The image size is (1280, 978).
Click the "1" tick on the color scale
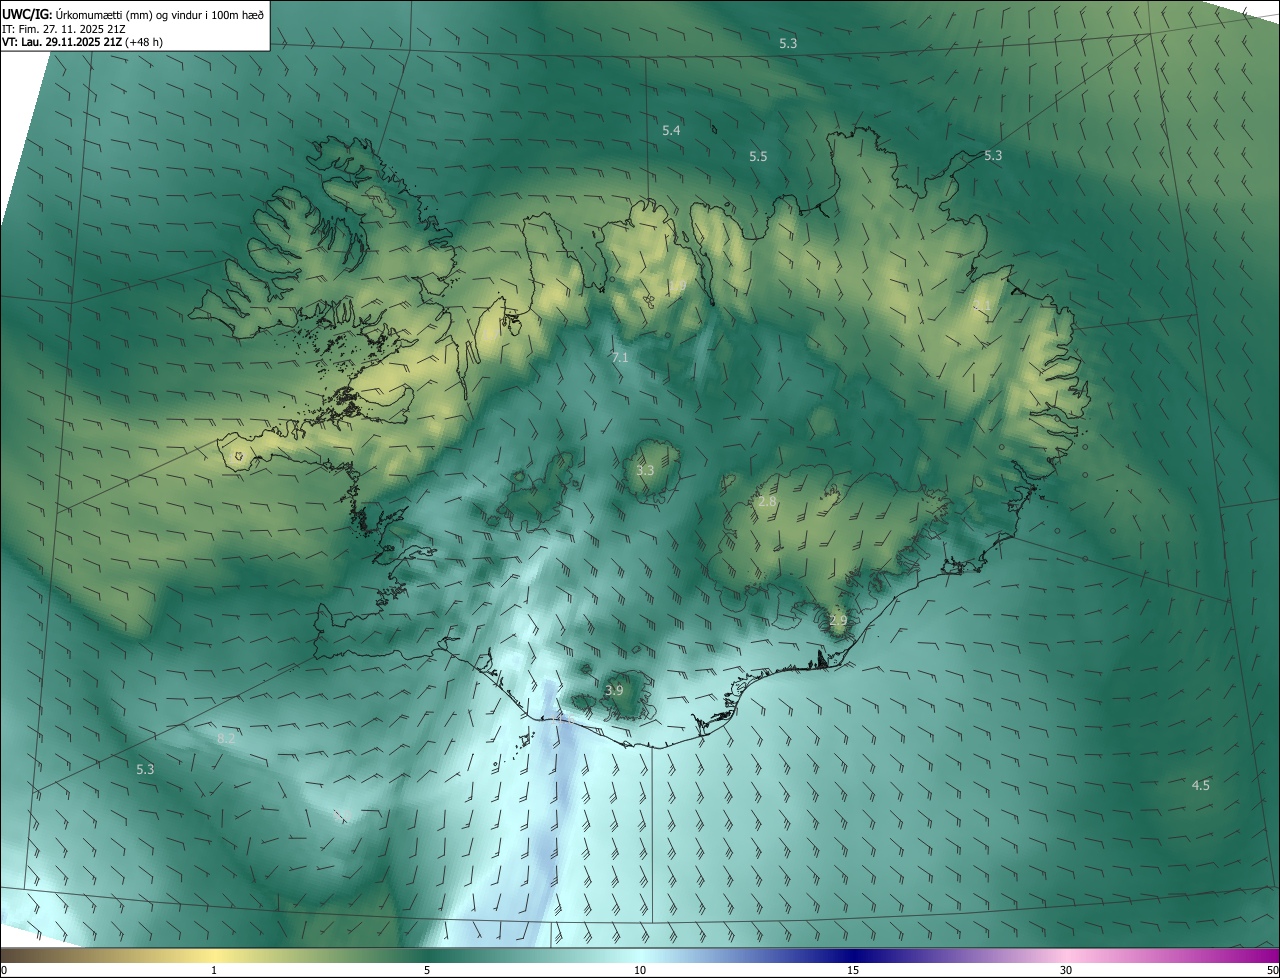click(214, 970)
